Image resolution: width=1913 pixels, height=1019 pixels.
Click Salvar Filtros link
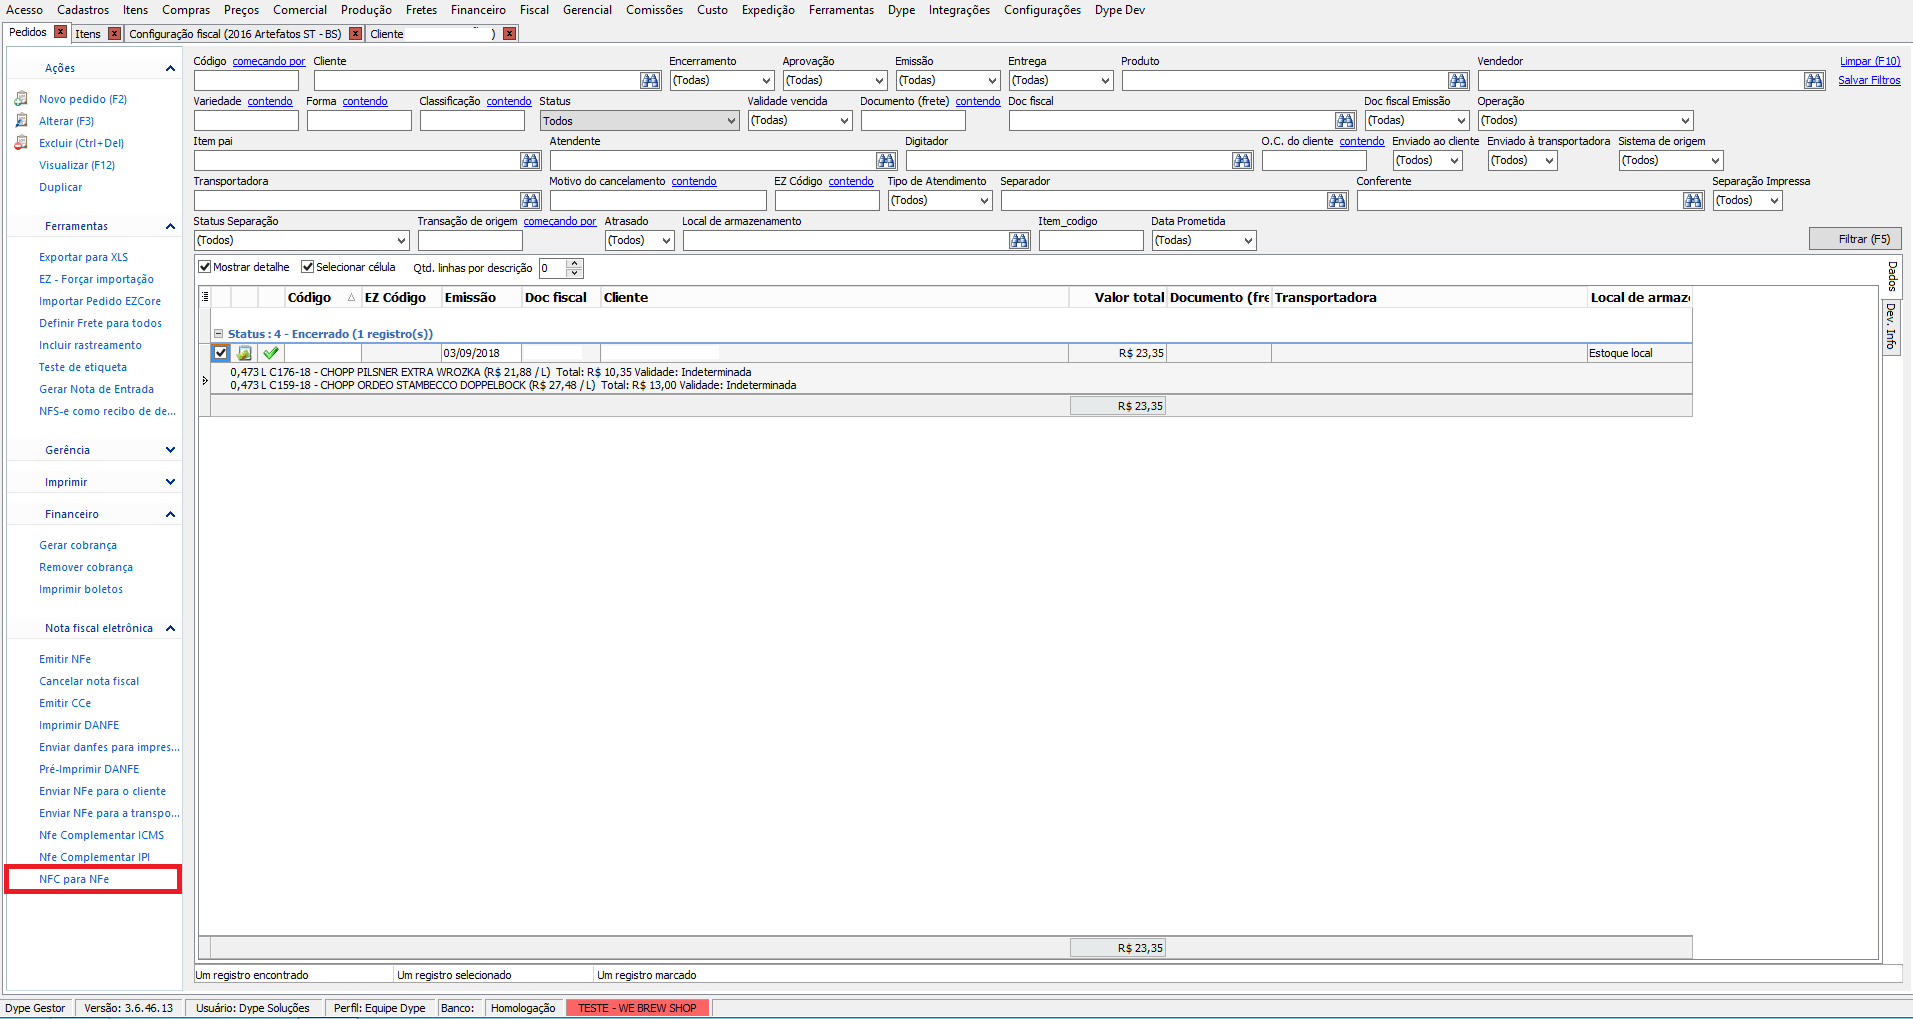click(x=1869, y=80)
